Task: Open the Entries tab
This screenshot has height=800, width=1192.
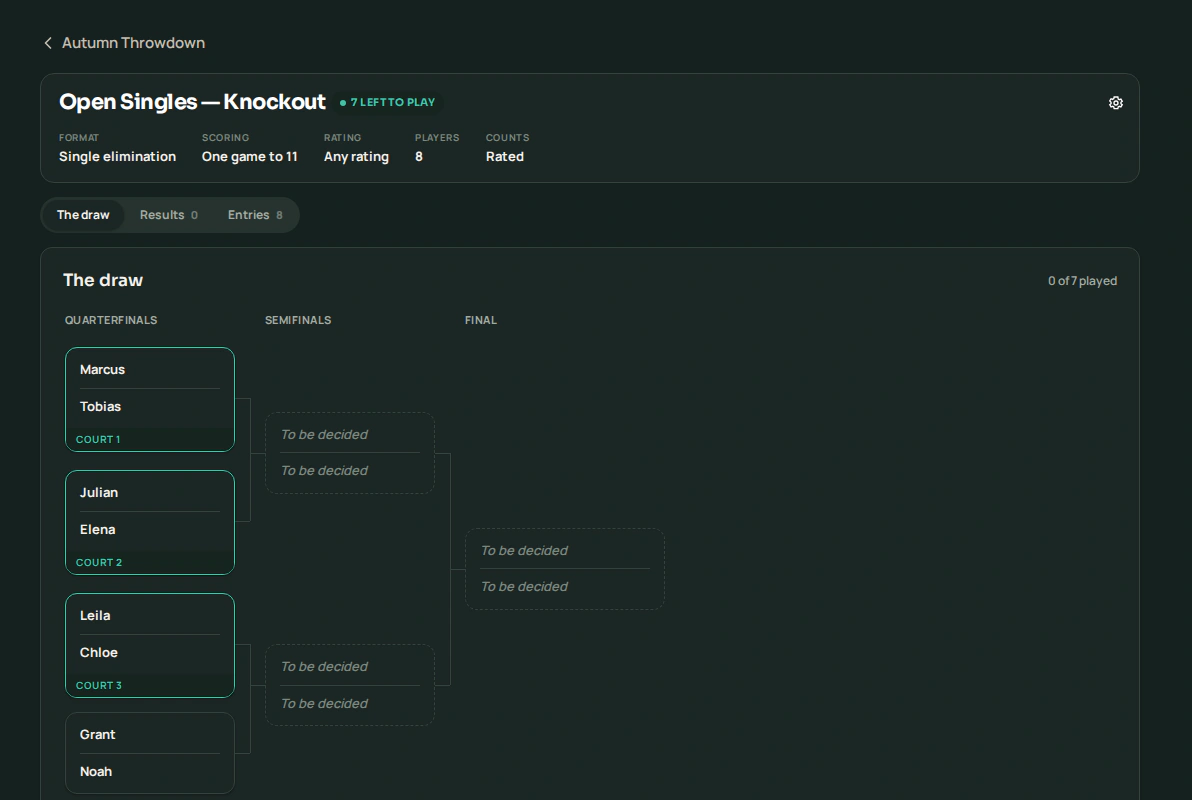Action: (255, 215)
